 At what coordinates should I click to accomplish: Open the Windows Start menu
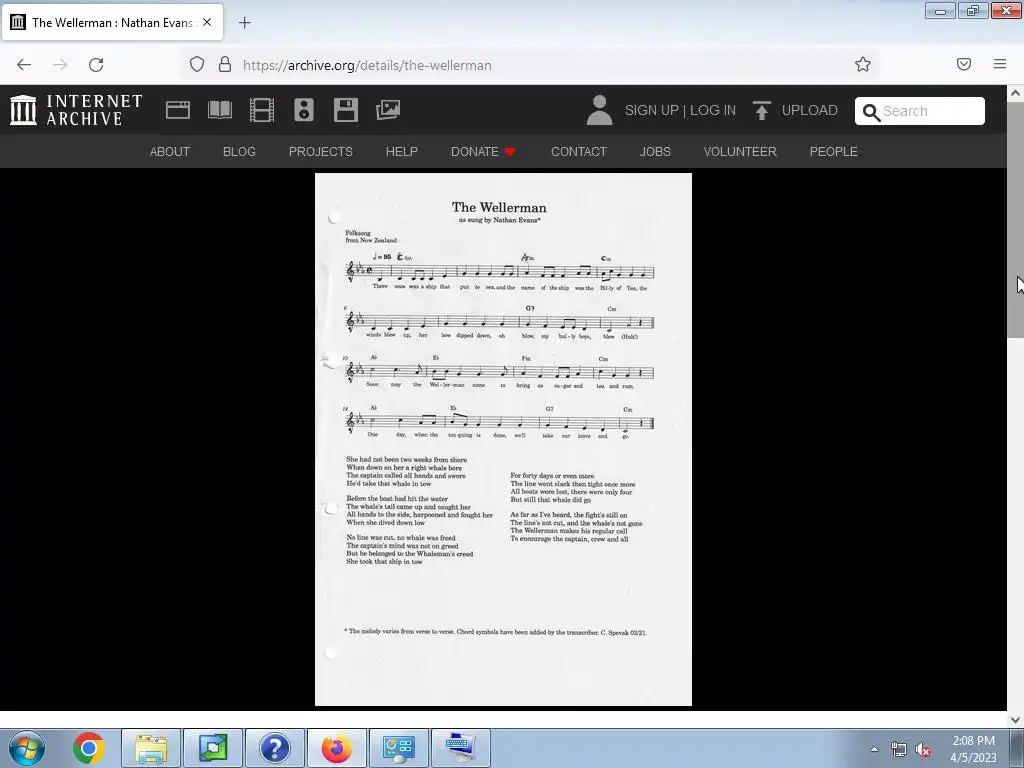point(26,748)
